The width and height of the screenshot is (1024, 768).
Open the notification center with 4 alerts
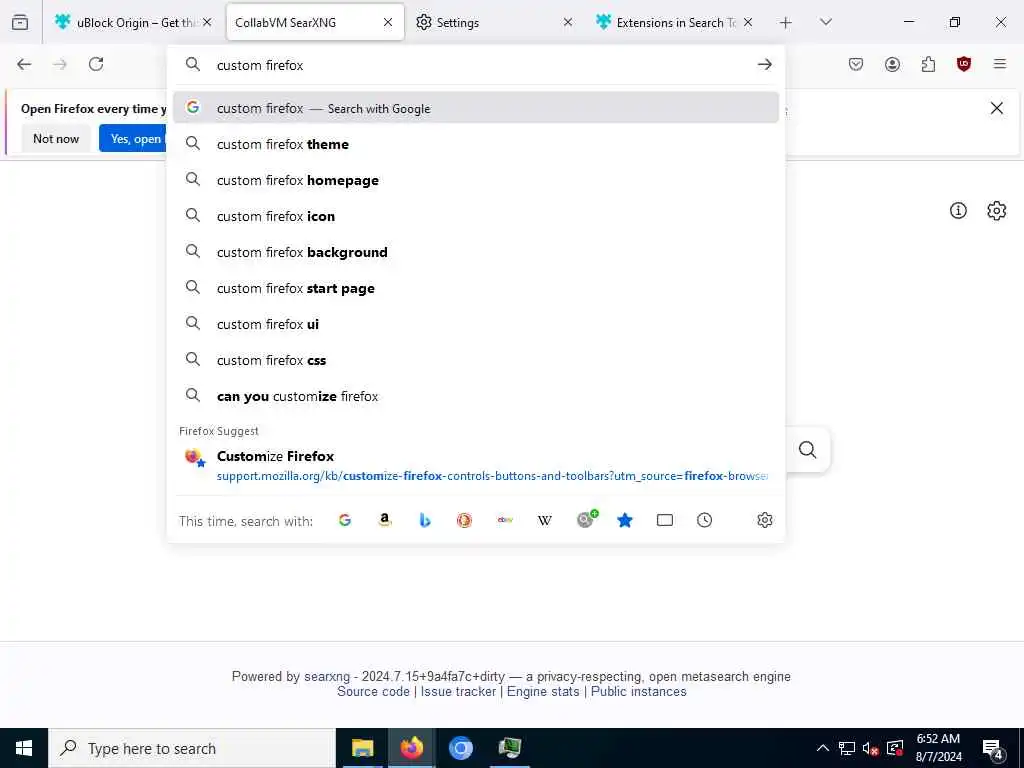(x=993, y=750)
